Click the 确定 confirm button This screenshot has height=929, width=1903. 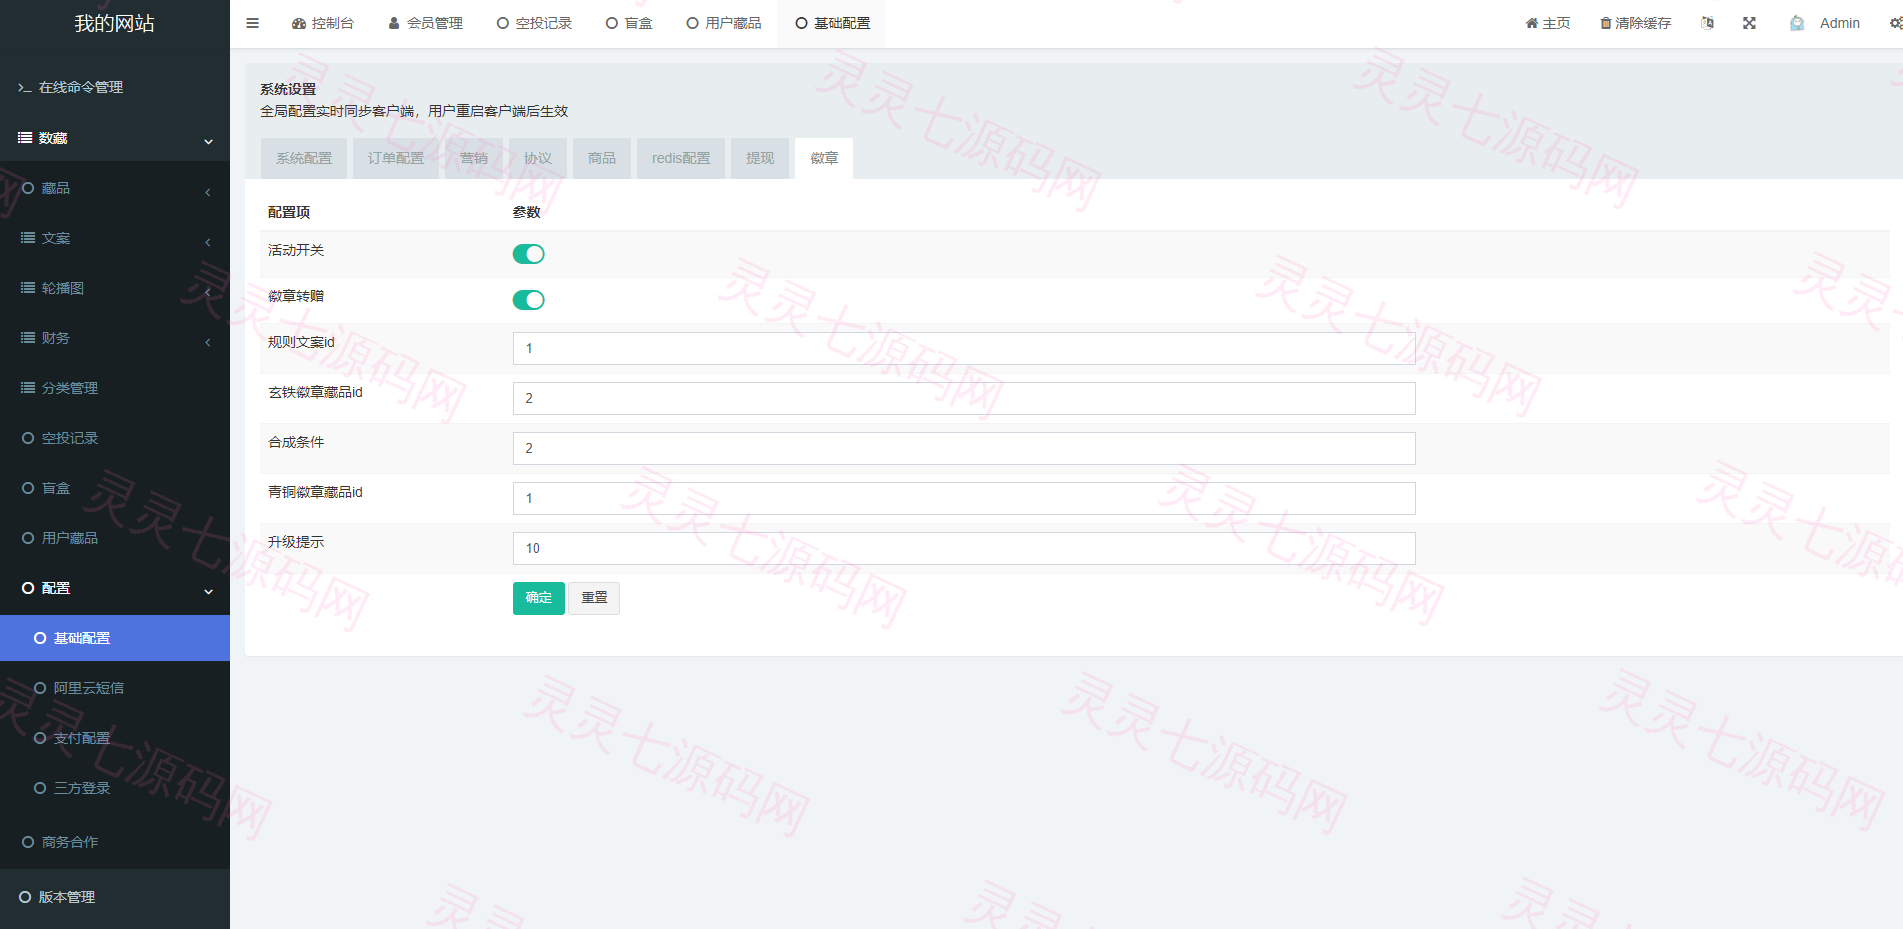coord(539,598)
